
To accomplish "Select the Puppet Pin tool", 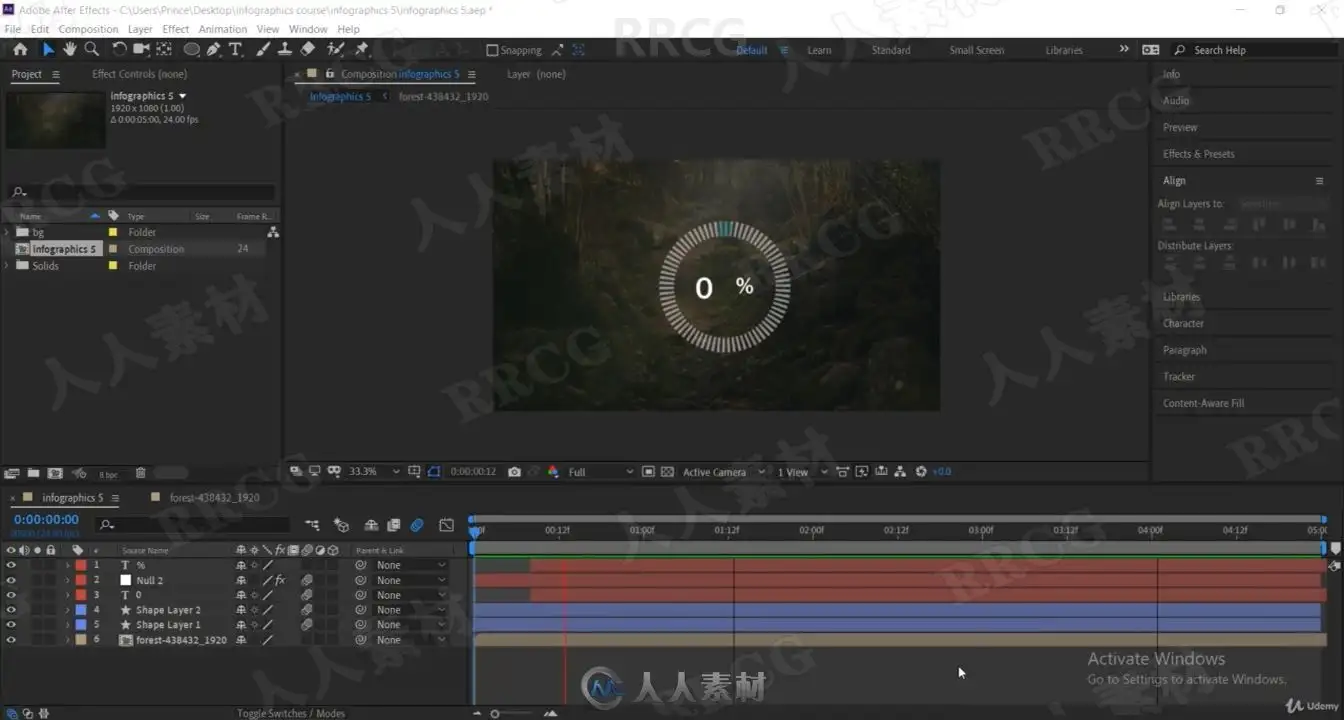I will 362,49.
